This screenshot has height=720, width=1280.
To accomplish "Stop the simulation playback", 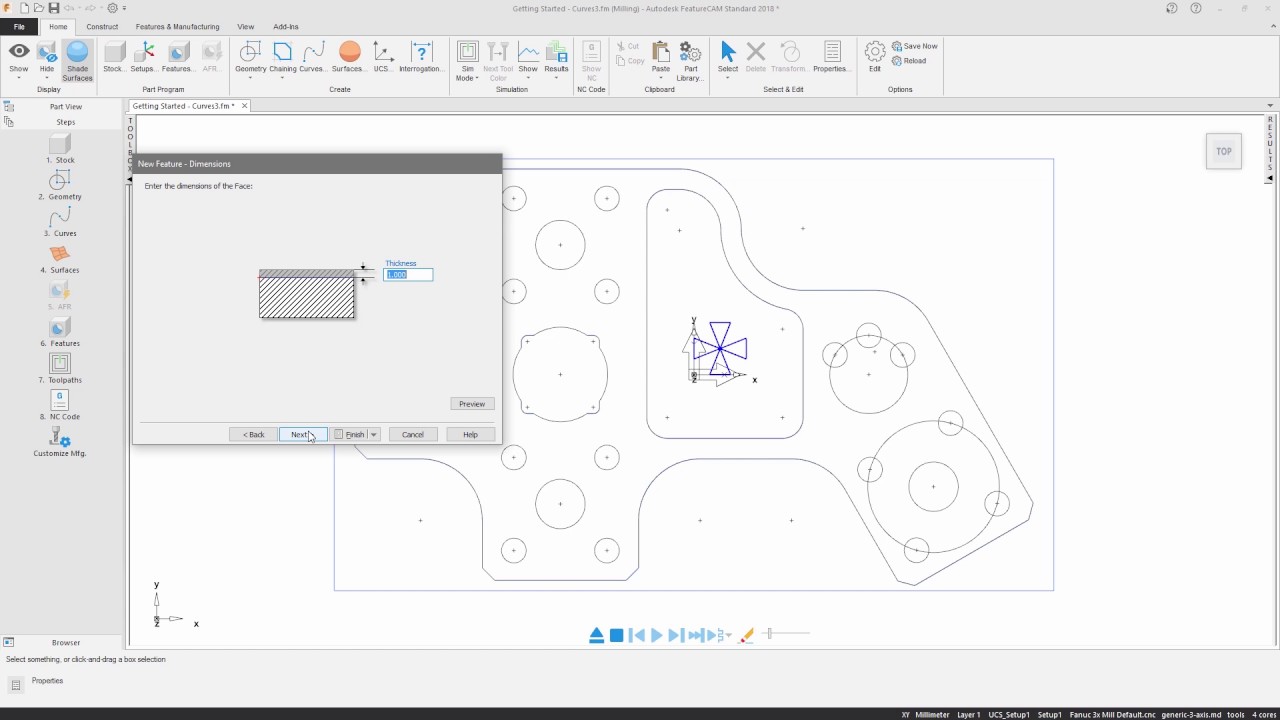I will click(x=617, y=635).
